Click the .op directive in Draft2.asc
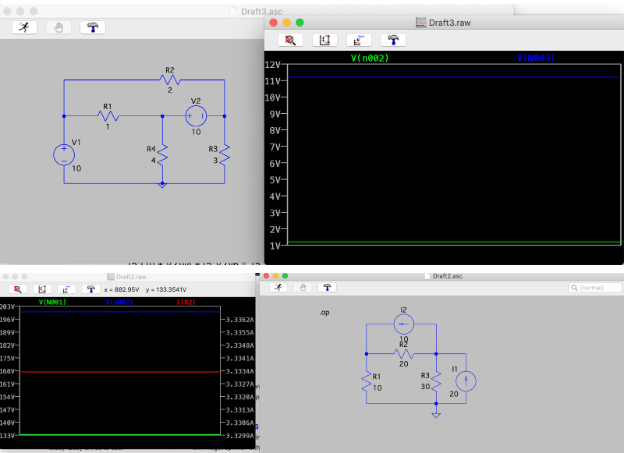Image resolution: width=624 pixels, height=453 pixels. (324, 312)
